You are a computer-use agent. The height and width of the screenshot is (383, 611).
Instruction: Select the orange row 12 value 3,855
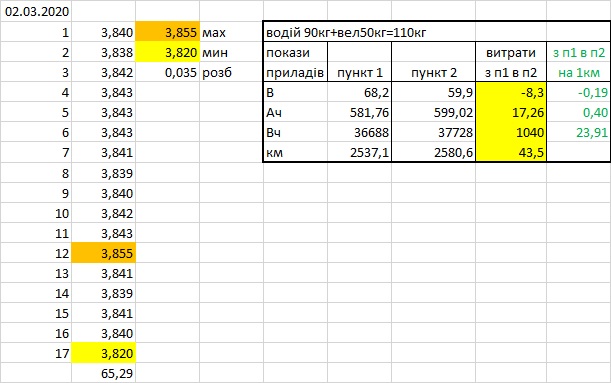click(104, 253)
